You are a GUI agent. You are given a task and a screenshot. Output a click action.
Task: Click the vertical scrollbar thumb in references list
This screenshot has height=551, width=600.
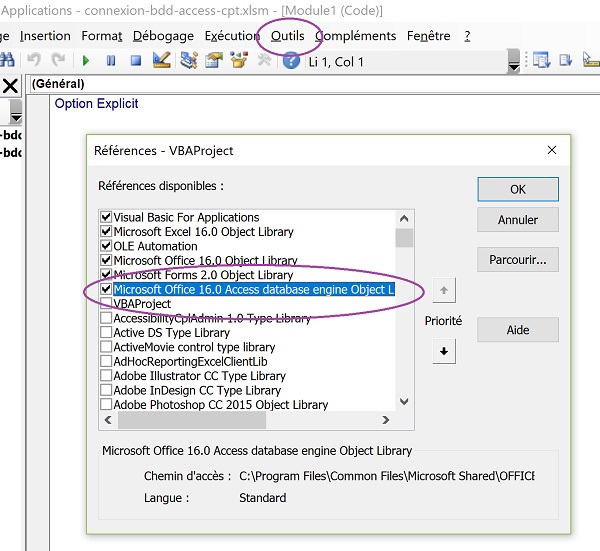[404, 238]
